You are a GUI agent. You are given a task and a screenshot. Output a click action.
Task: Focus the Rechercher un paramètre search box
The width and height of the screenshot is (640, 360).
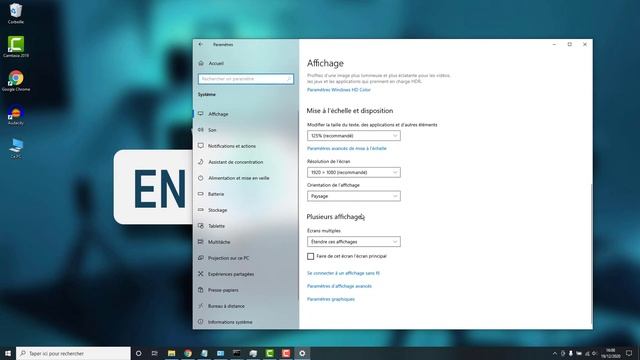pyautogui.click(x=246, y=79)
